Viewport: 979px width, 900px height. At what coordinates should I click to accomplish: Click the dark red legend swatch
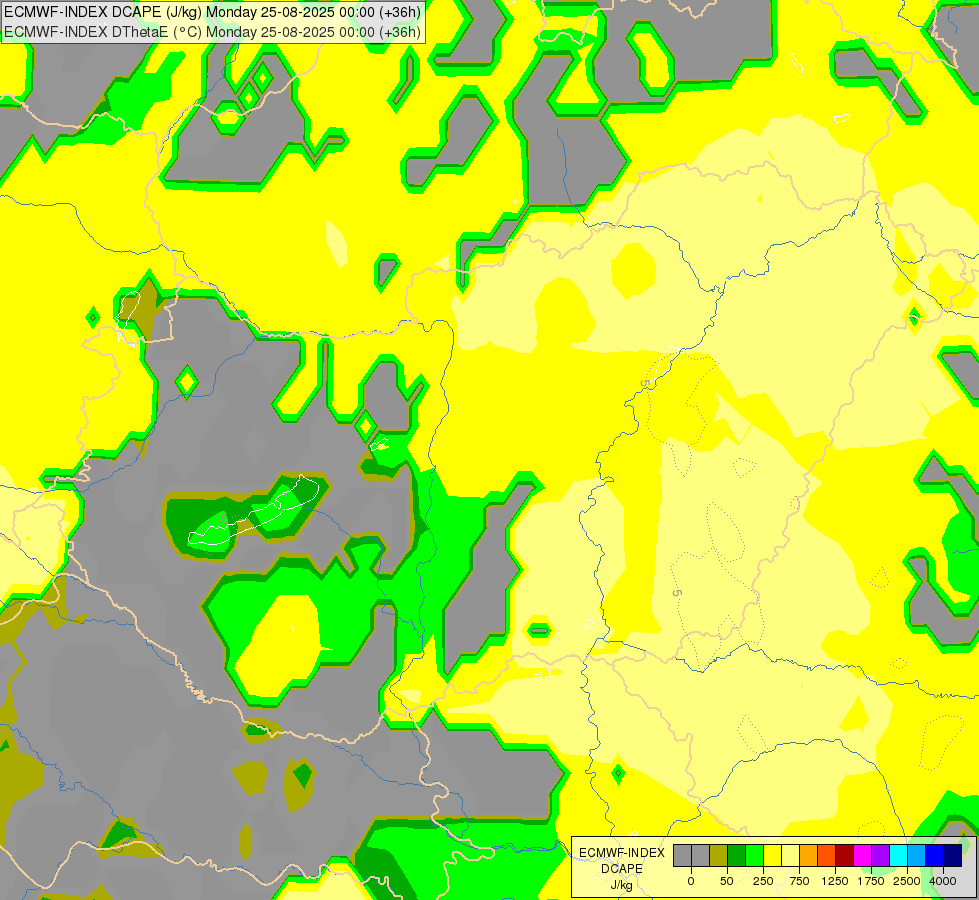845,856
